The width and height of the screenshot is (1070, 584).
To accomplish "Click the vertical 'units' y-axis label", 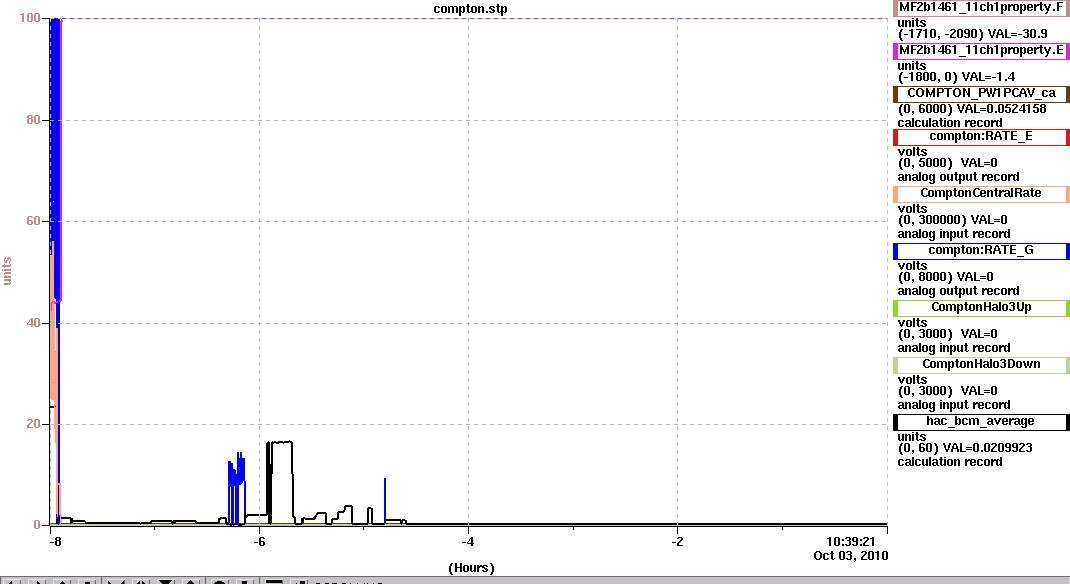I will (x=7, y=271).
